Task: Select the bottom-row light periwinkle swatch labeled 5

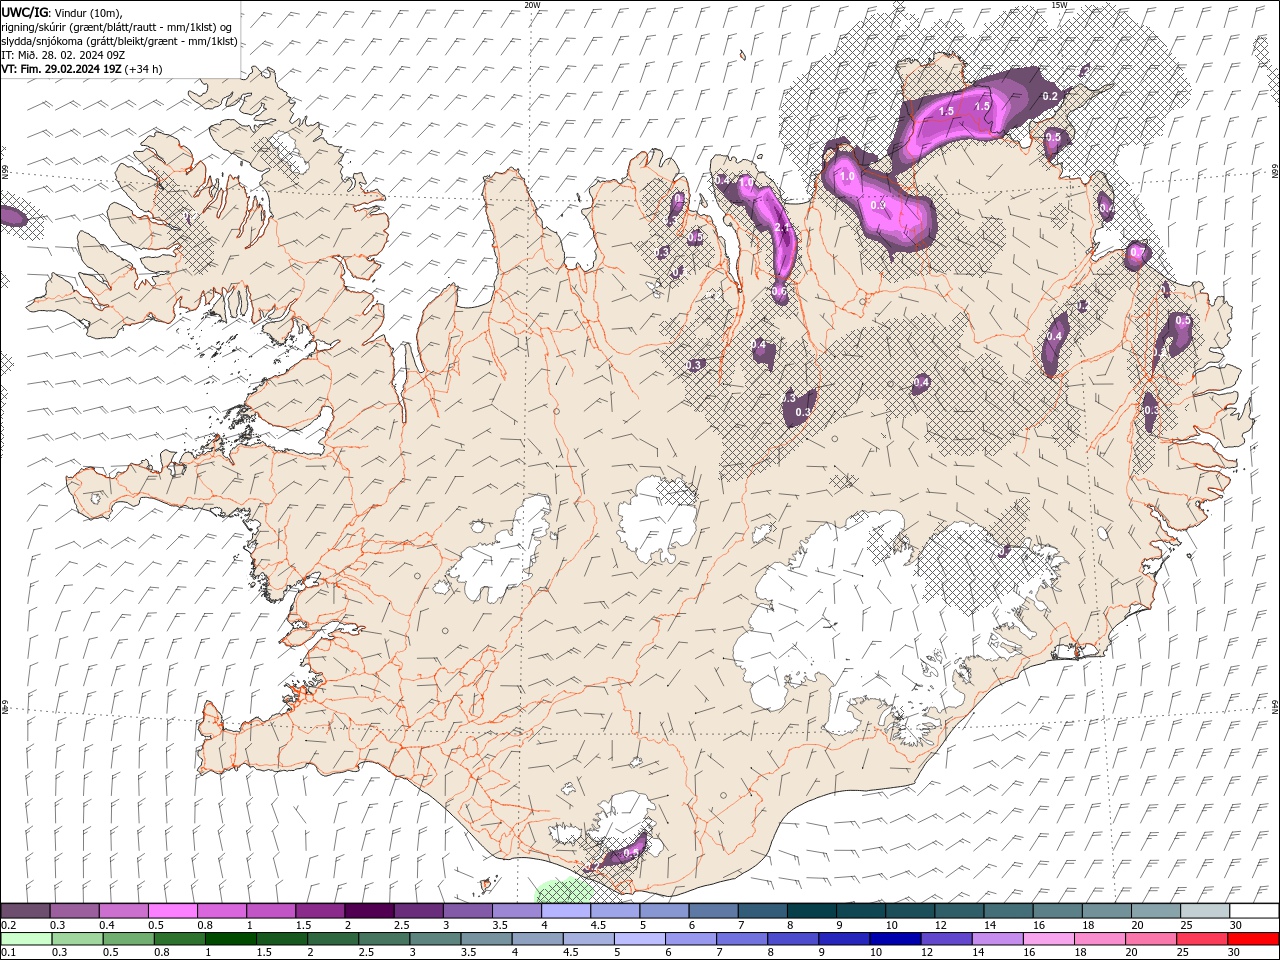Action: tap(639, 939)
